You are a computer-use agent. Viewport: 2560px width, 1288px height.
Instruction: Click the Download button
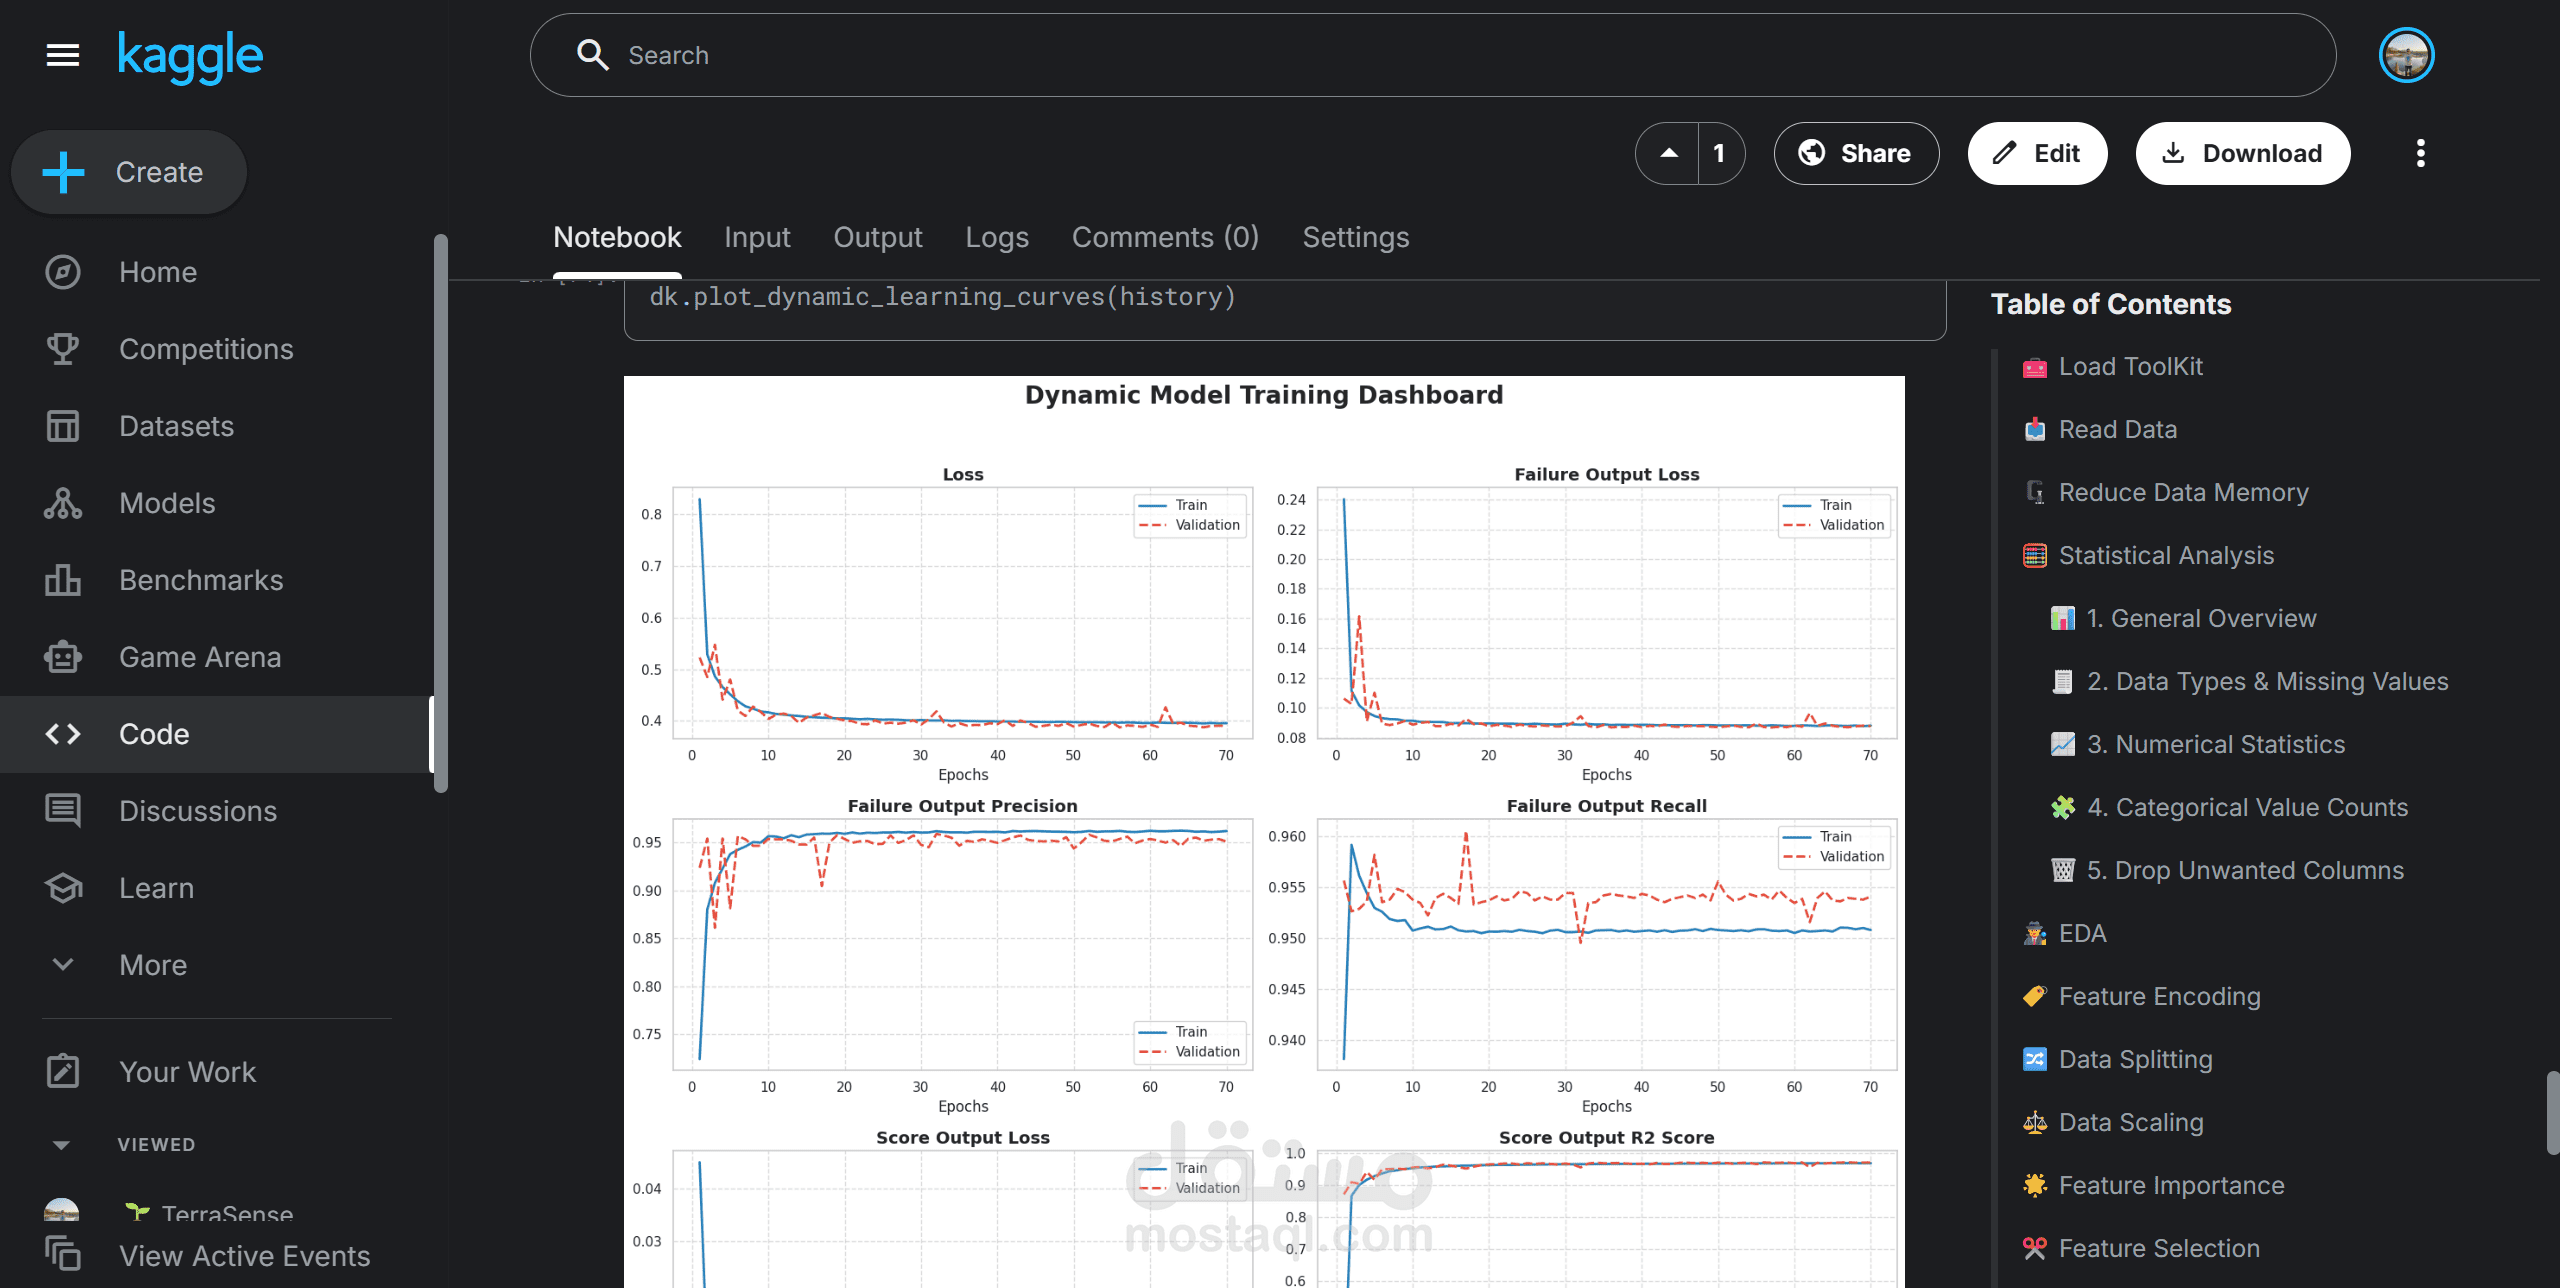click(x=2242, y=153)
